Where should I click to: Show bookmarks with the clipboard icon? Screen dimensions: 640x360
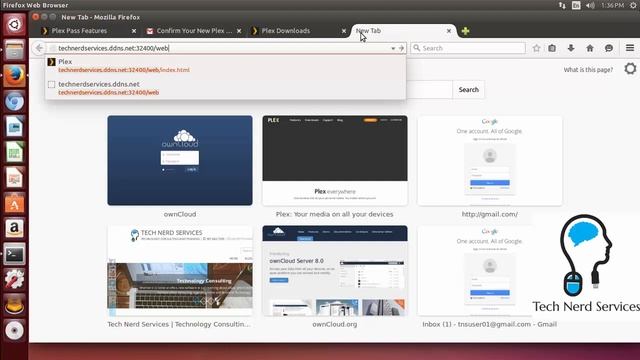(552, 48)
